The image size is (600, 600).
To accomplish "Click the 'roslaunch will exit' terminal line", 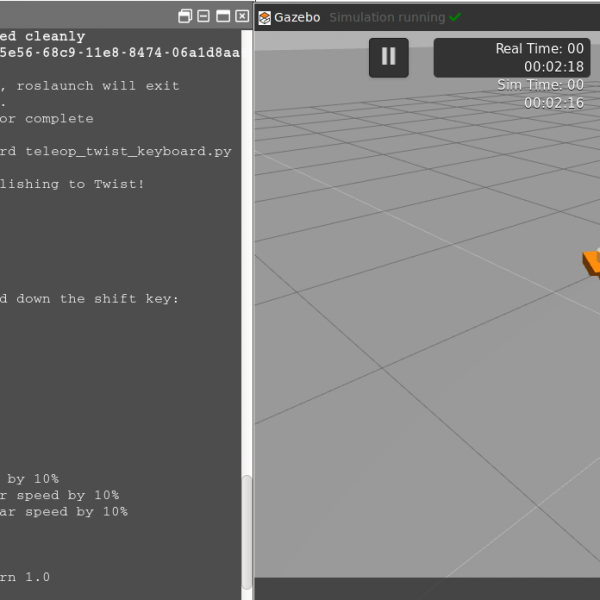I will tap(90, 86).
